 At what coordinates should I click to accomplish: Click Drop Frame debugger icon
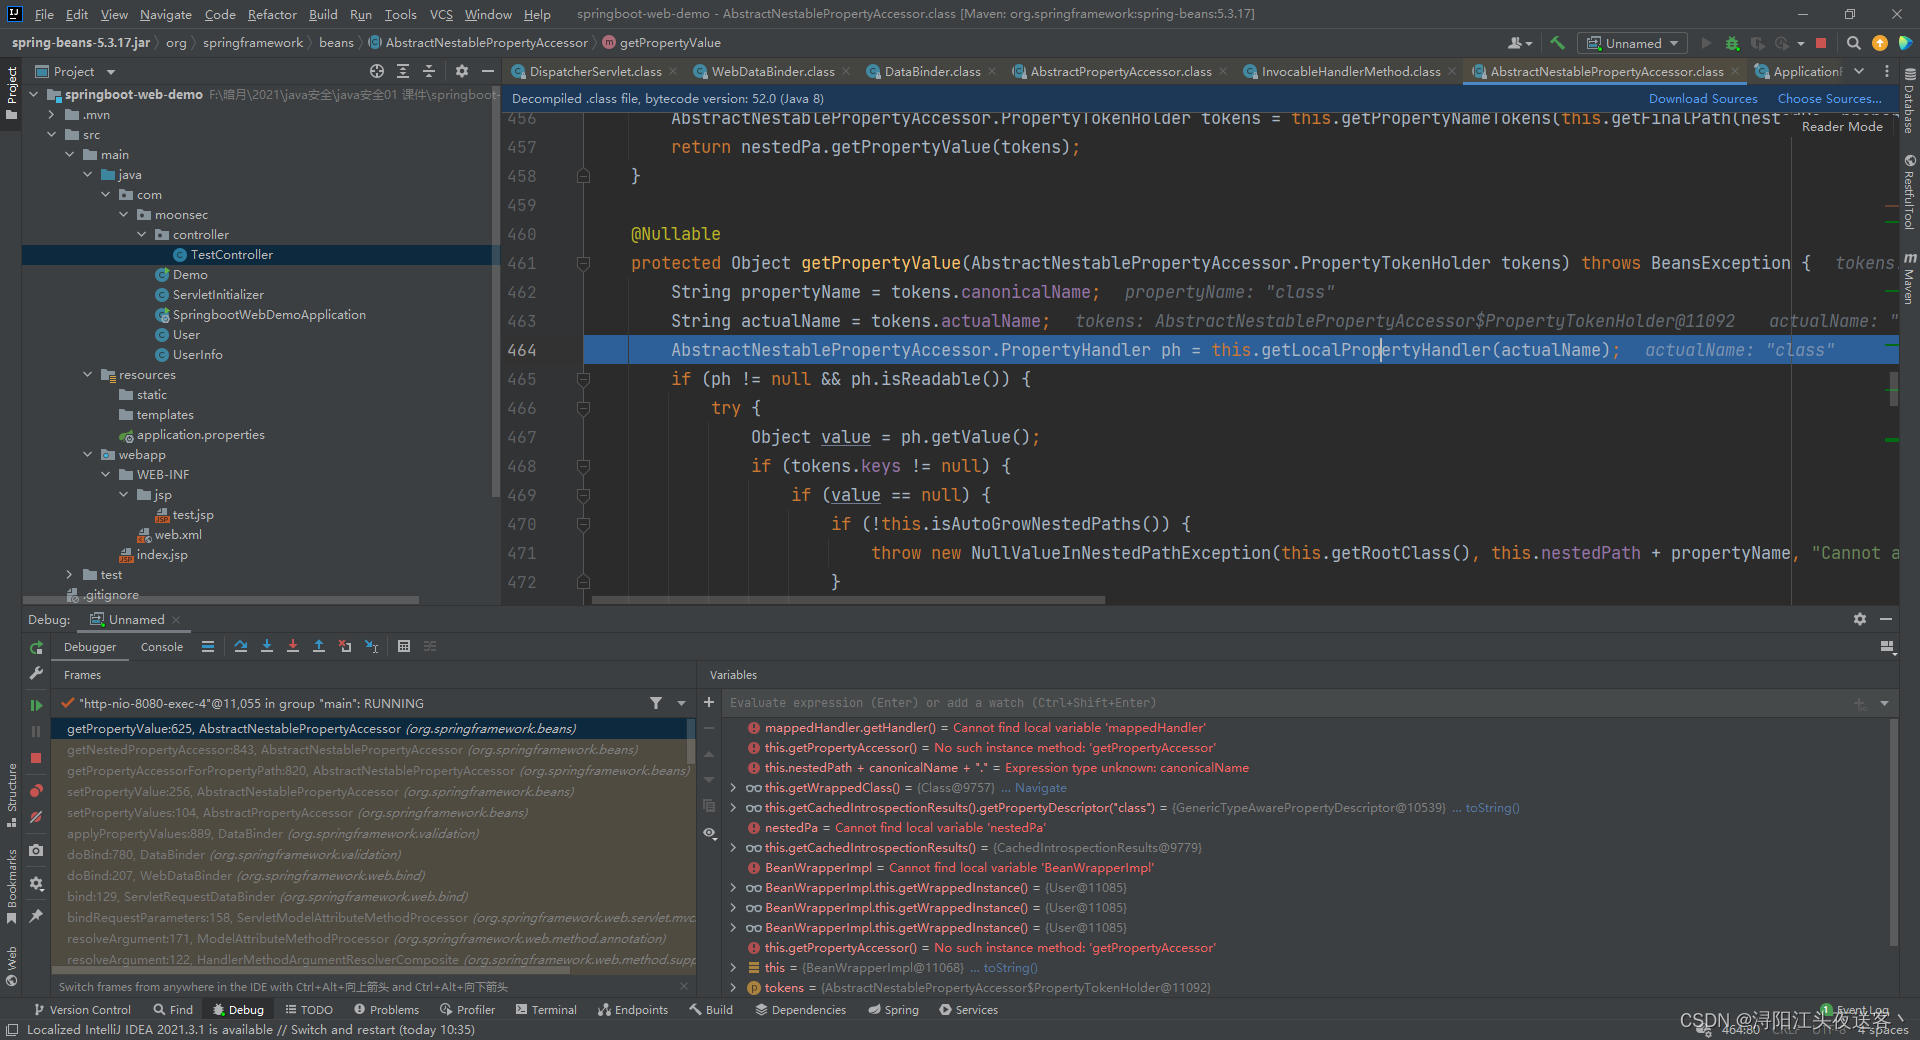[x=345, y=646]
